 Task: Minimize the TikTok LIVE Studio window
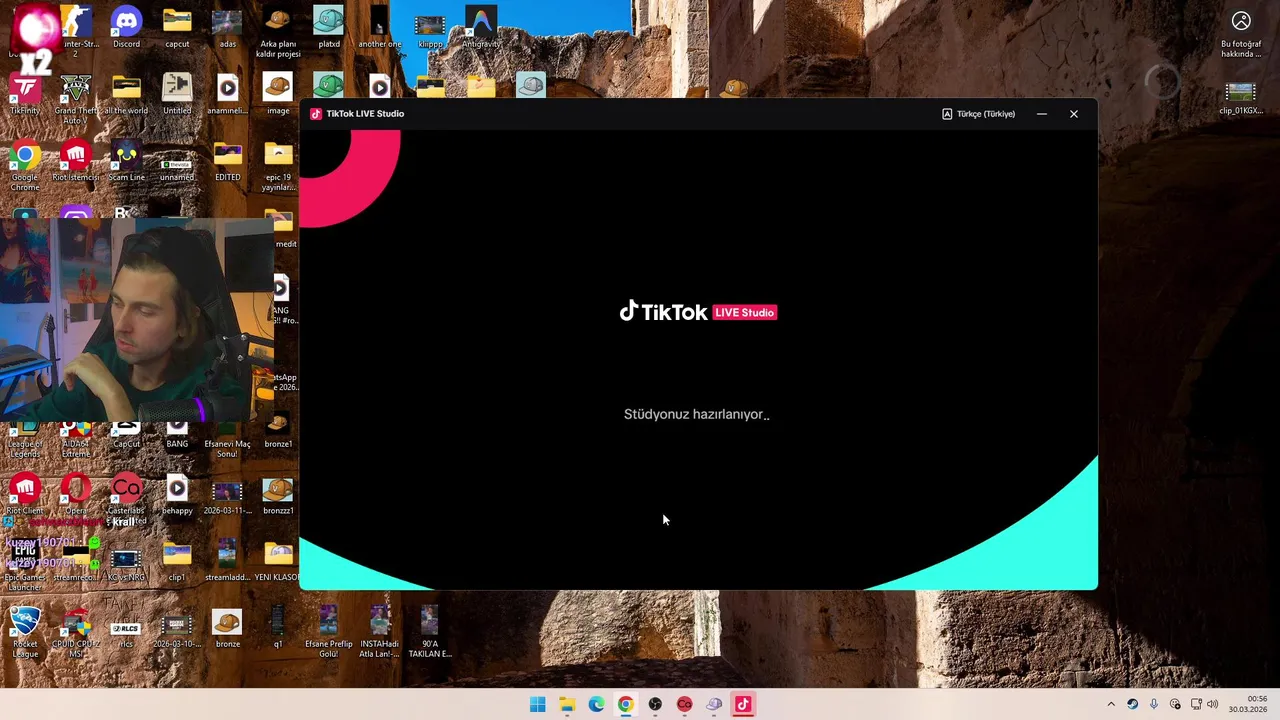point(1042,114)
